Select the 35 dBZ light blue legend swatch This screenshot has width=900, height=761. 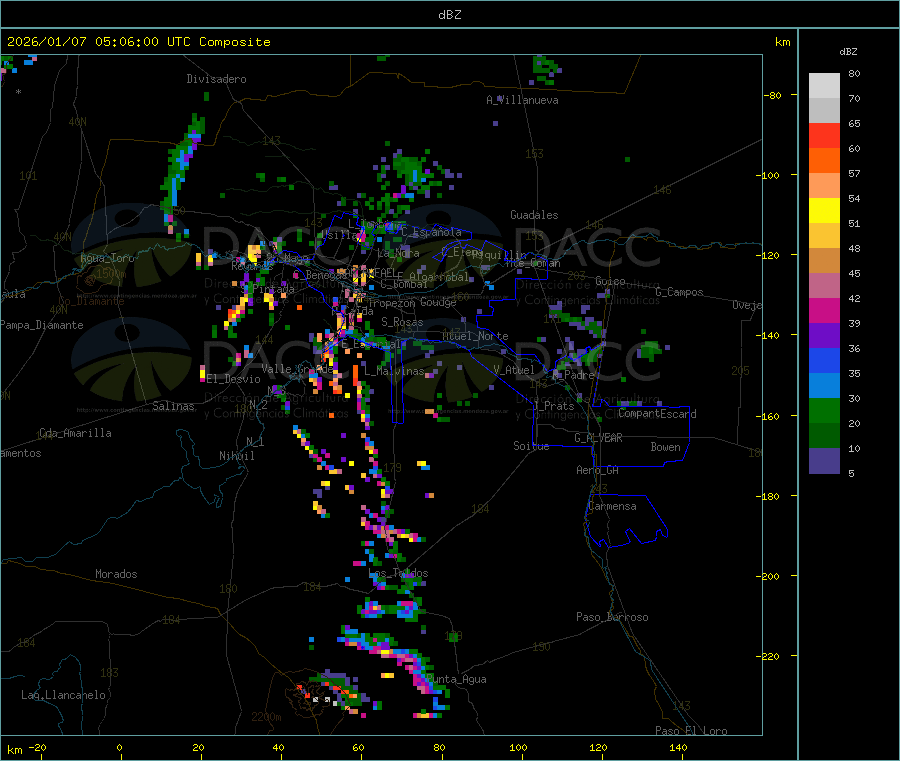pos(824,386)
